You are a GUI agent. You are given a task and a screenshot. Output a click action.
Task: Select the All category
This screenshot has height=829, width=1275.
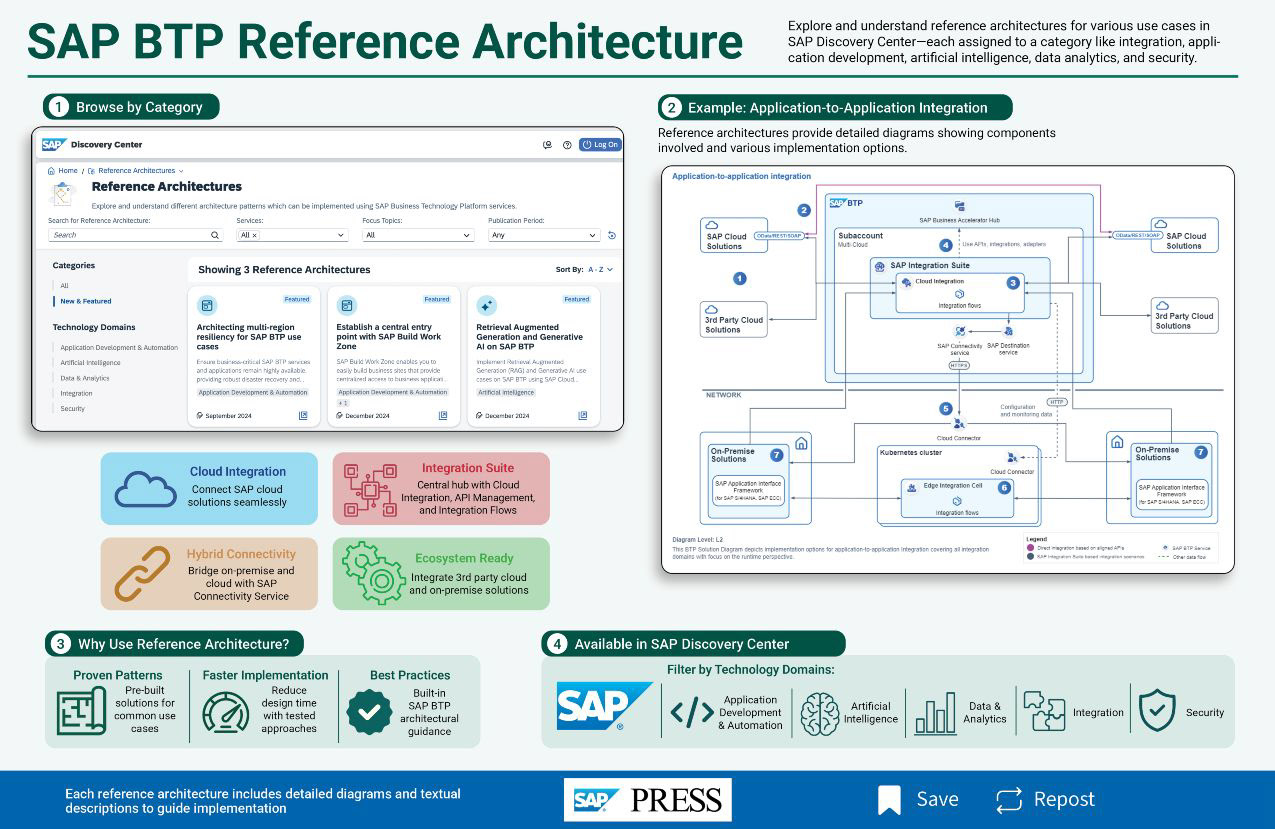click(x=64, y=286)
